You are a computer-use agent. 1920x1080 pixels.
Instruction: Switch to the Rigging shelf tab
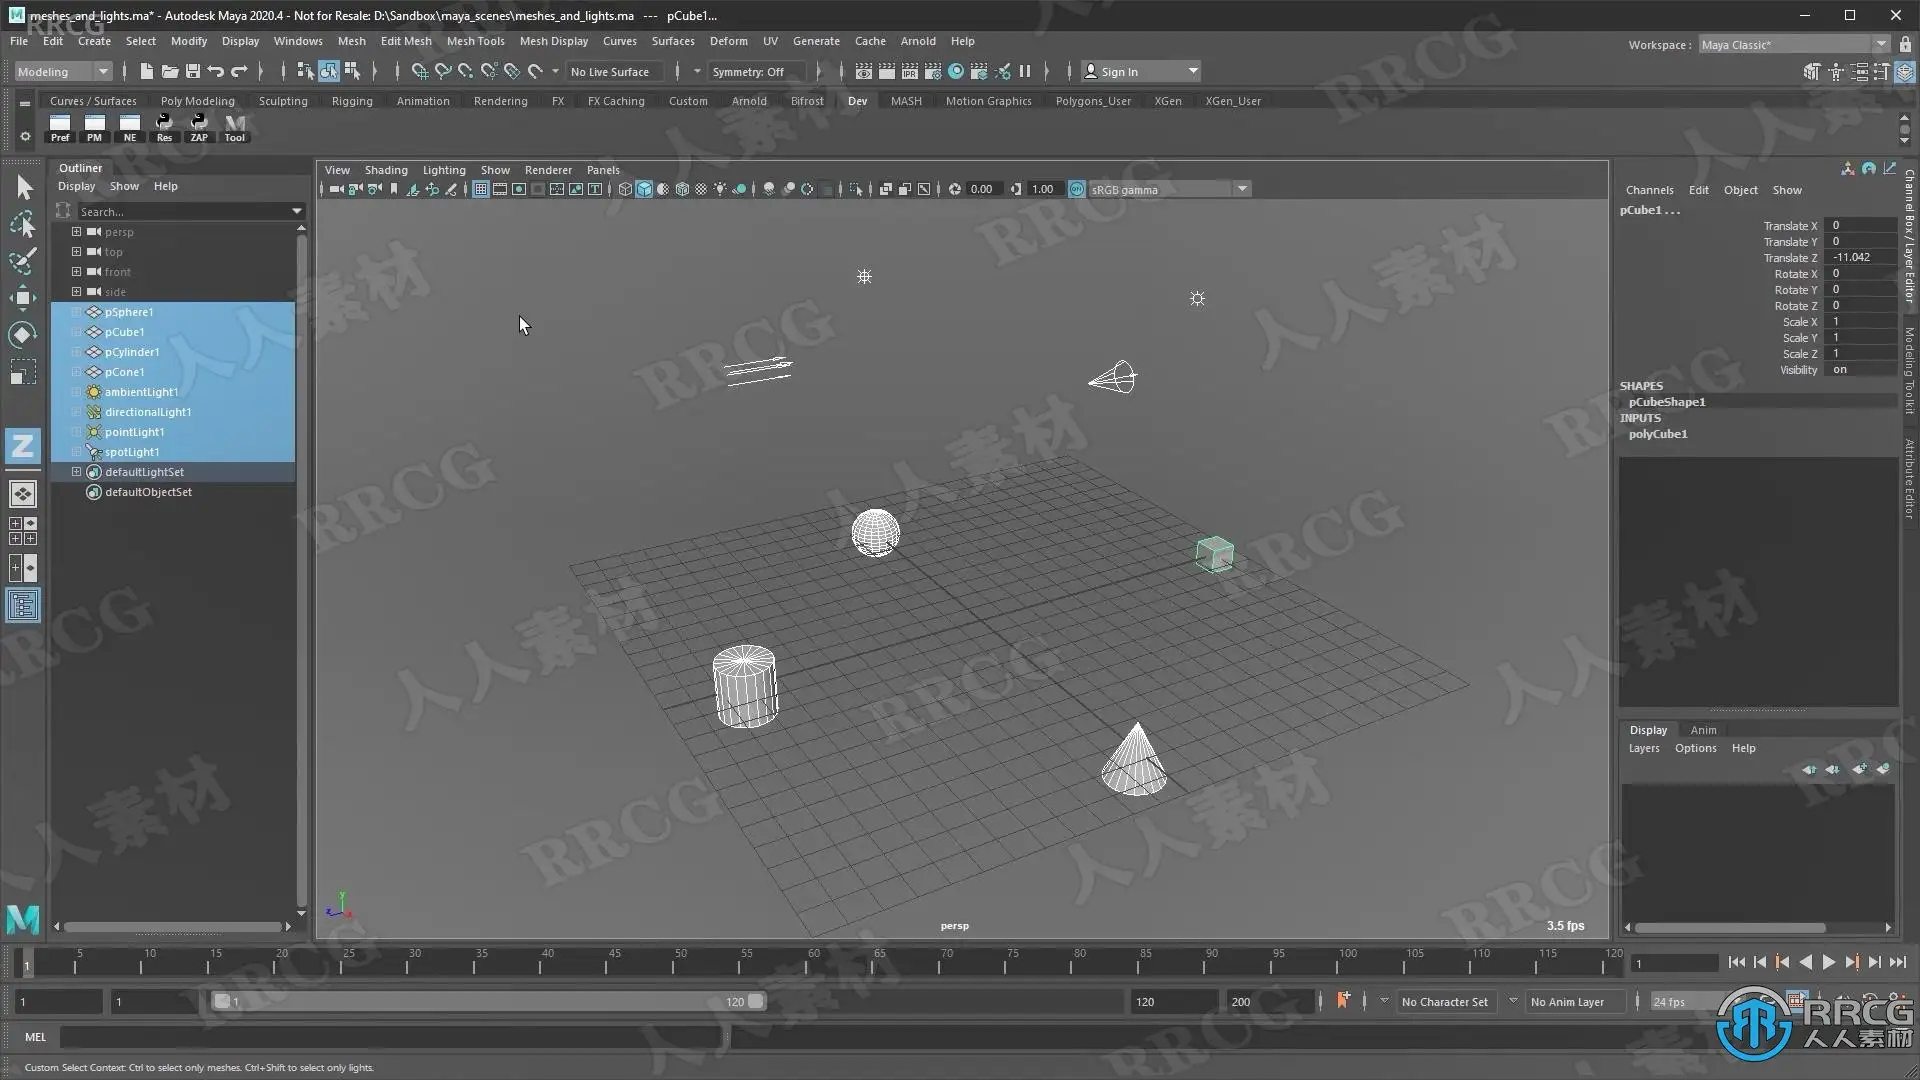pos(352,101)
